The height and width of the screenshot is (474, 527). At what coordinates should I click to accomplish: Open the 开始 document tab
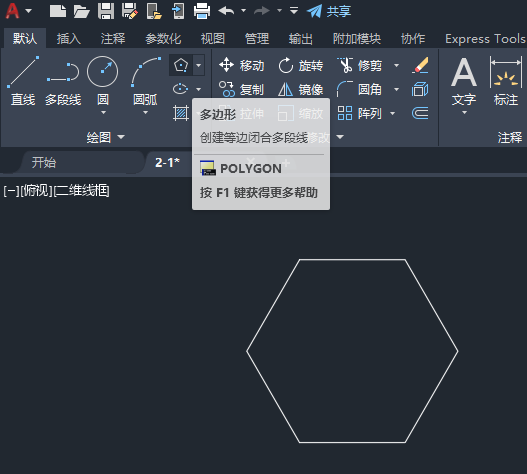44,163
